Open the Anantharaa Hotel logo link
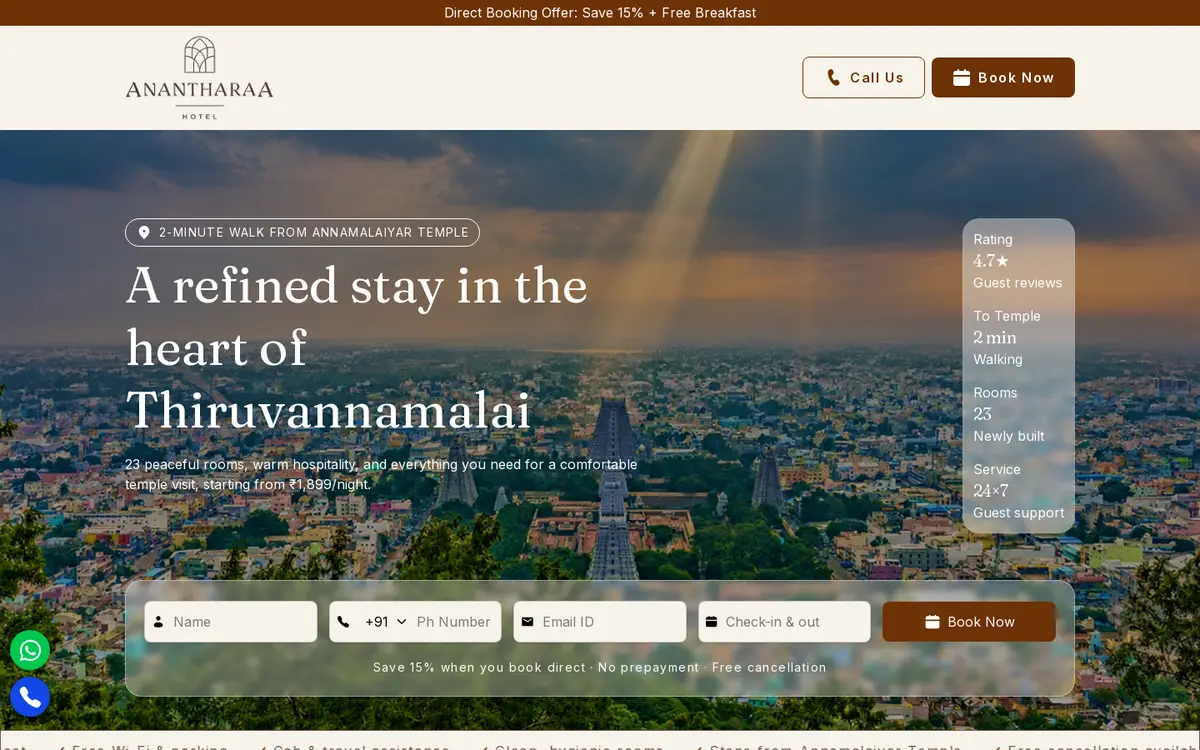1200x750 pixels. coord(199,78)
